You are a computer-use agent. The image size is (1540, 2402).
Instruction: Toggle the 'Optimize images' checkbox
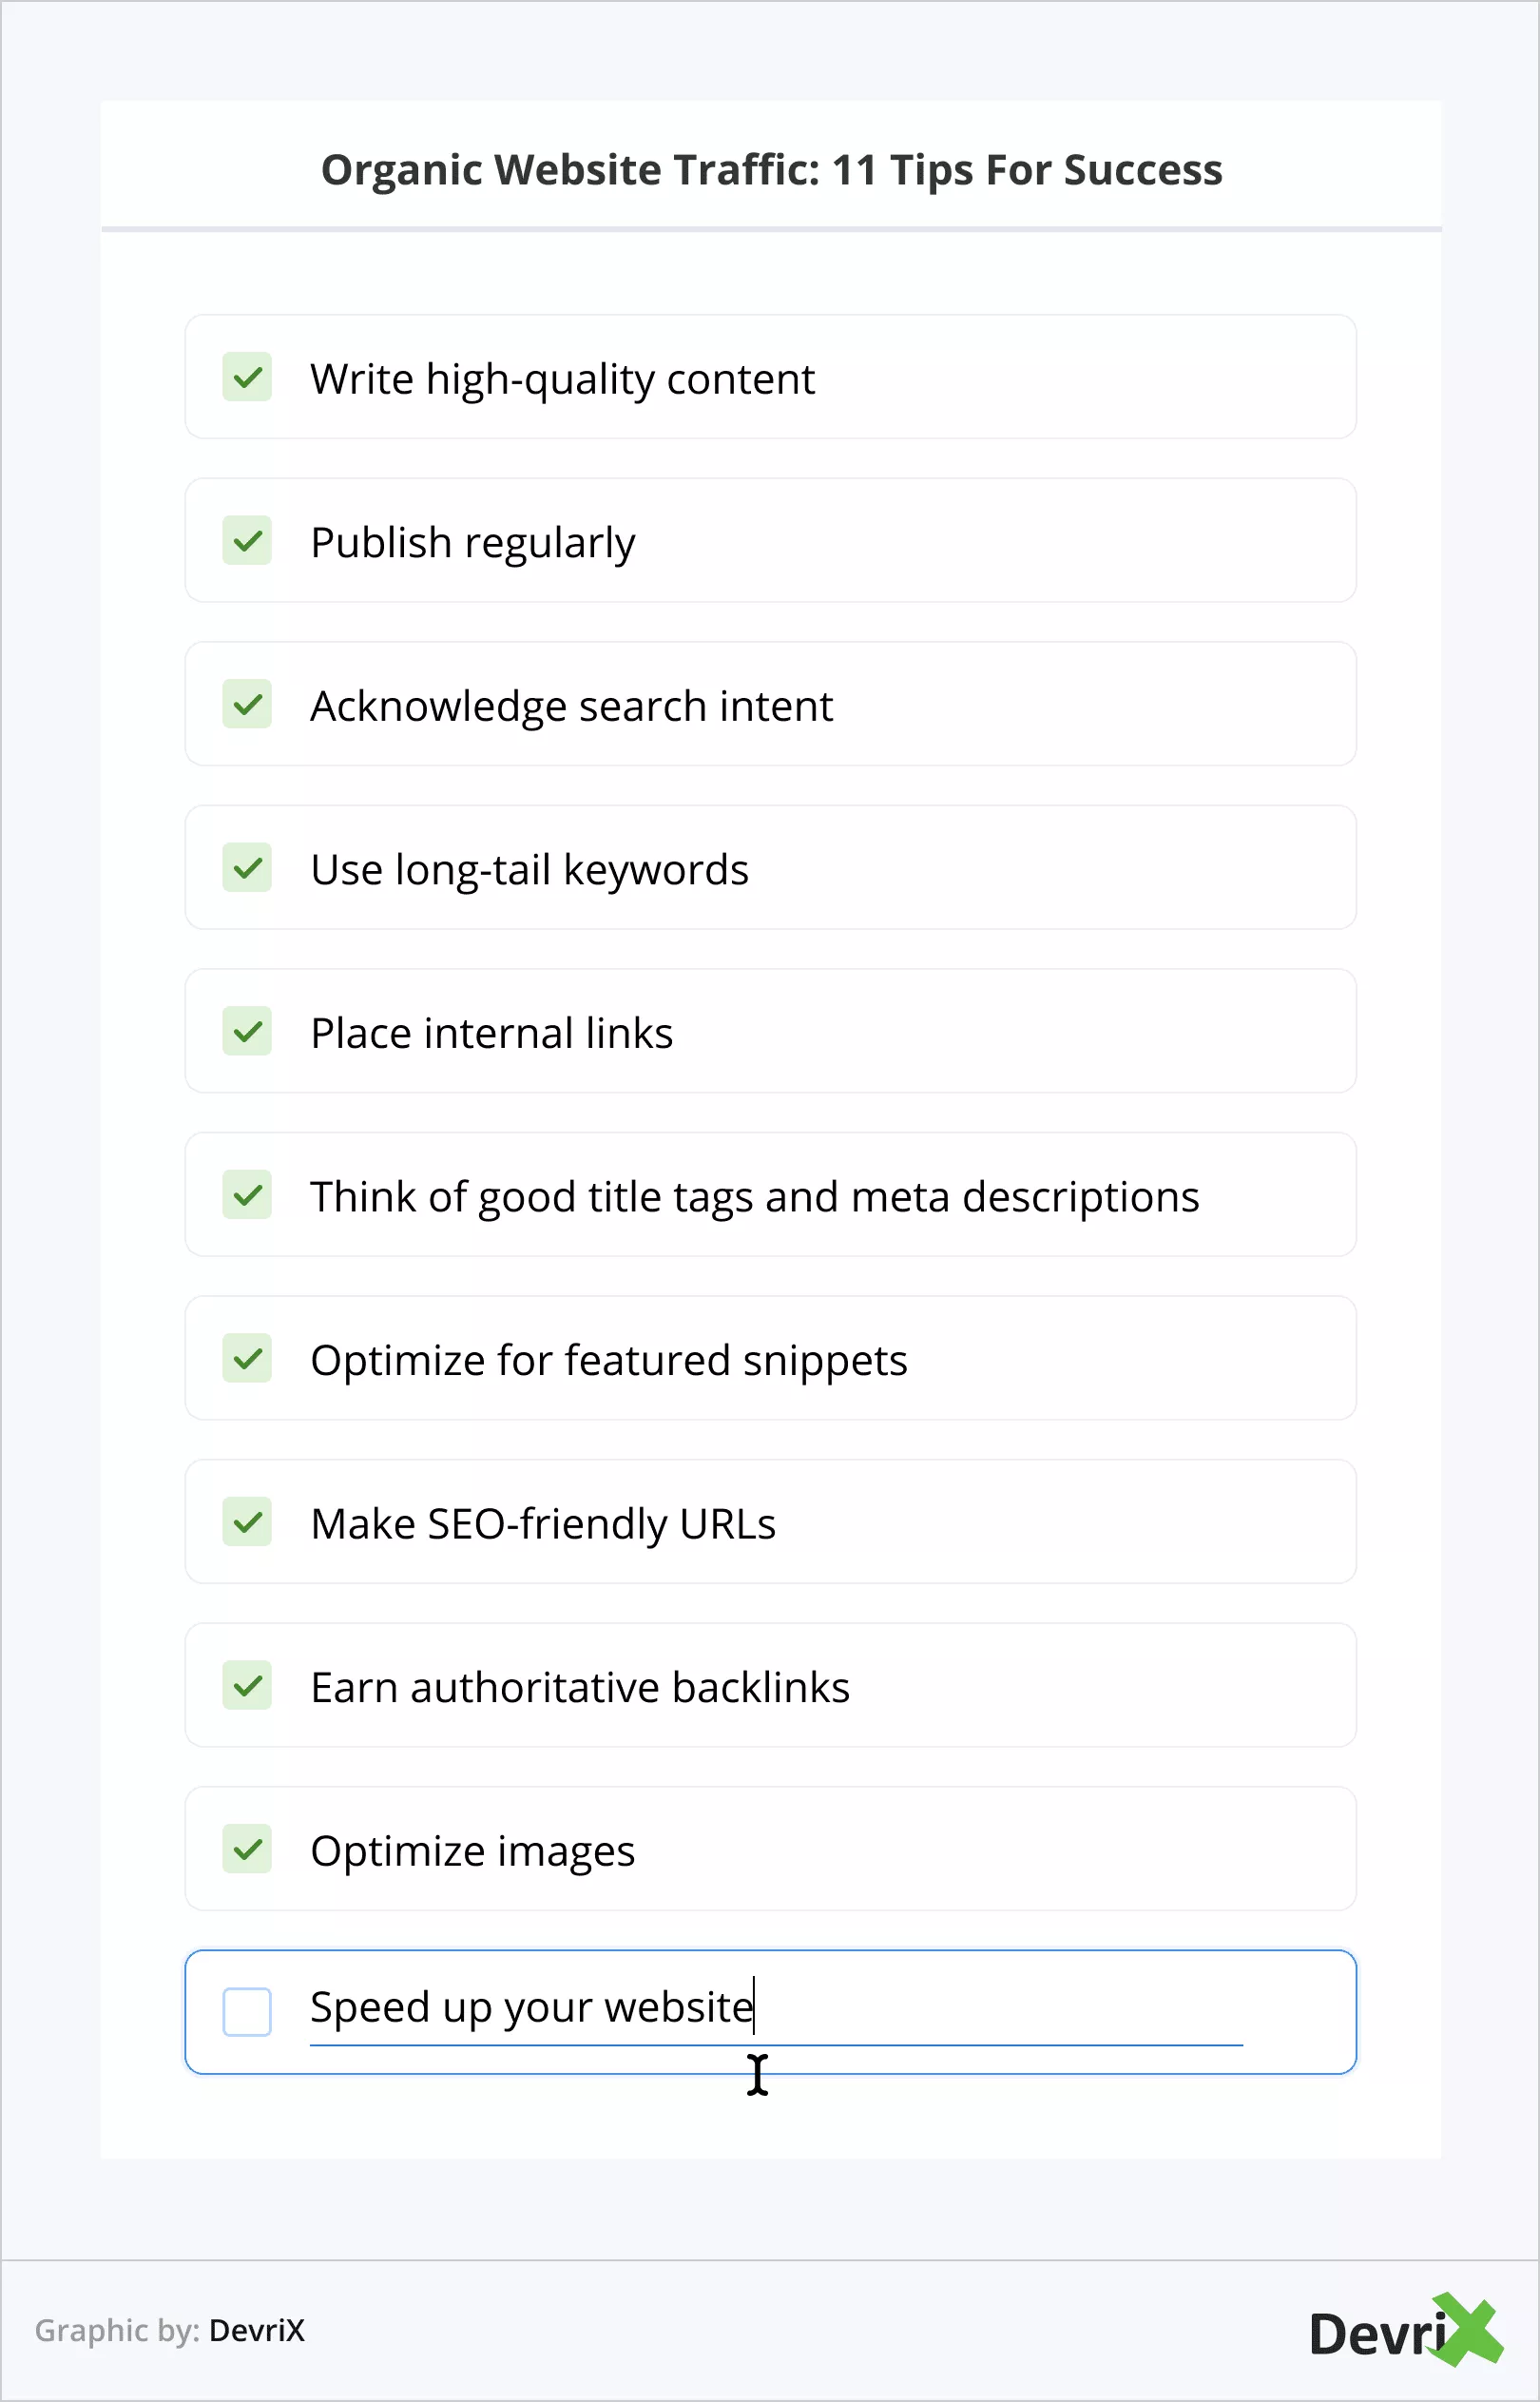[x=247, y=1849]
